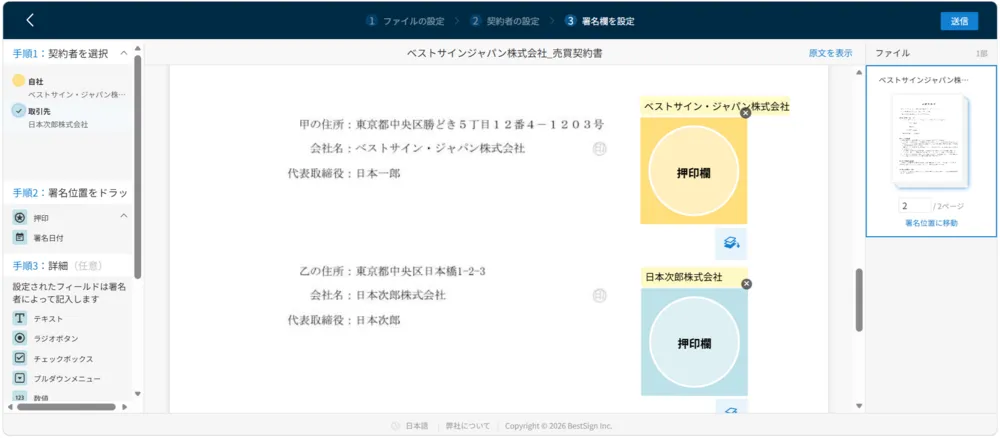Click document scrollbar down arrow

pos(858,405)
